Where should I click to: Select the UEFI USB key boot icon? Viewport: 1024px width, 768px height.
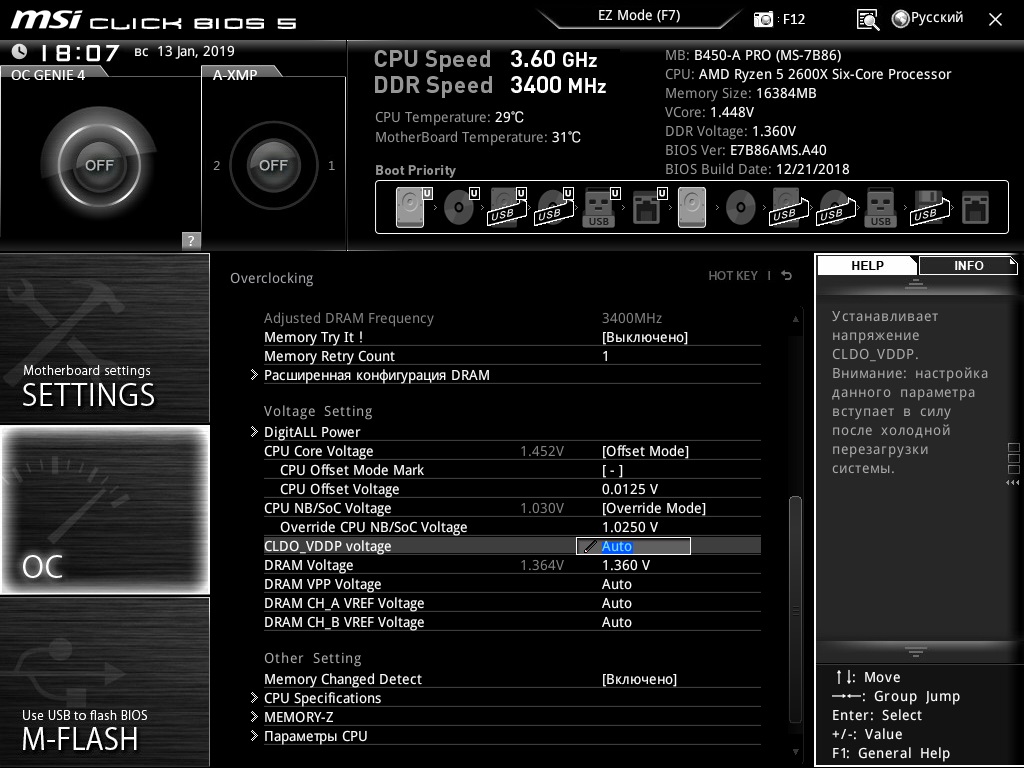tap(601, 207)
